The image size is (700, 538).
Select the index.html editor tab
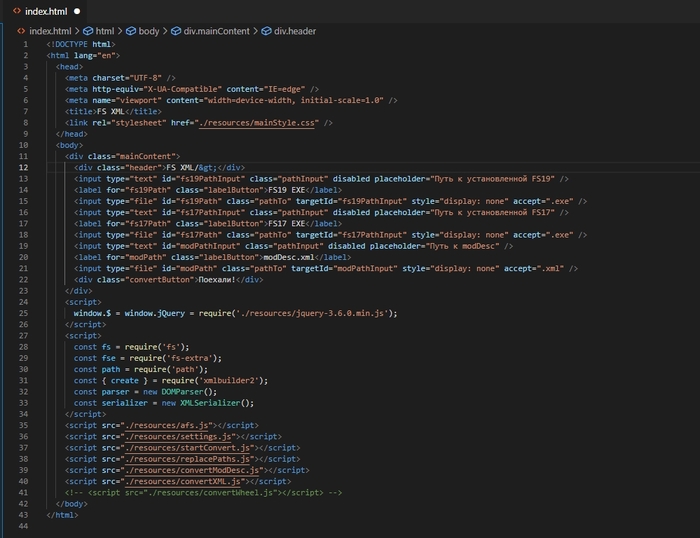(45, 10)
